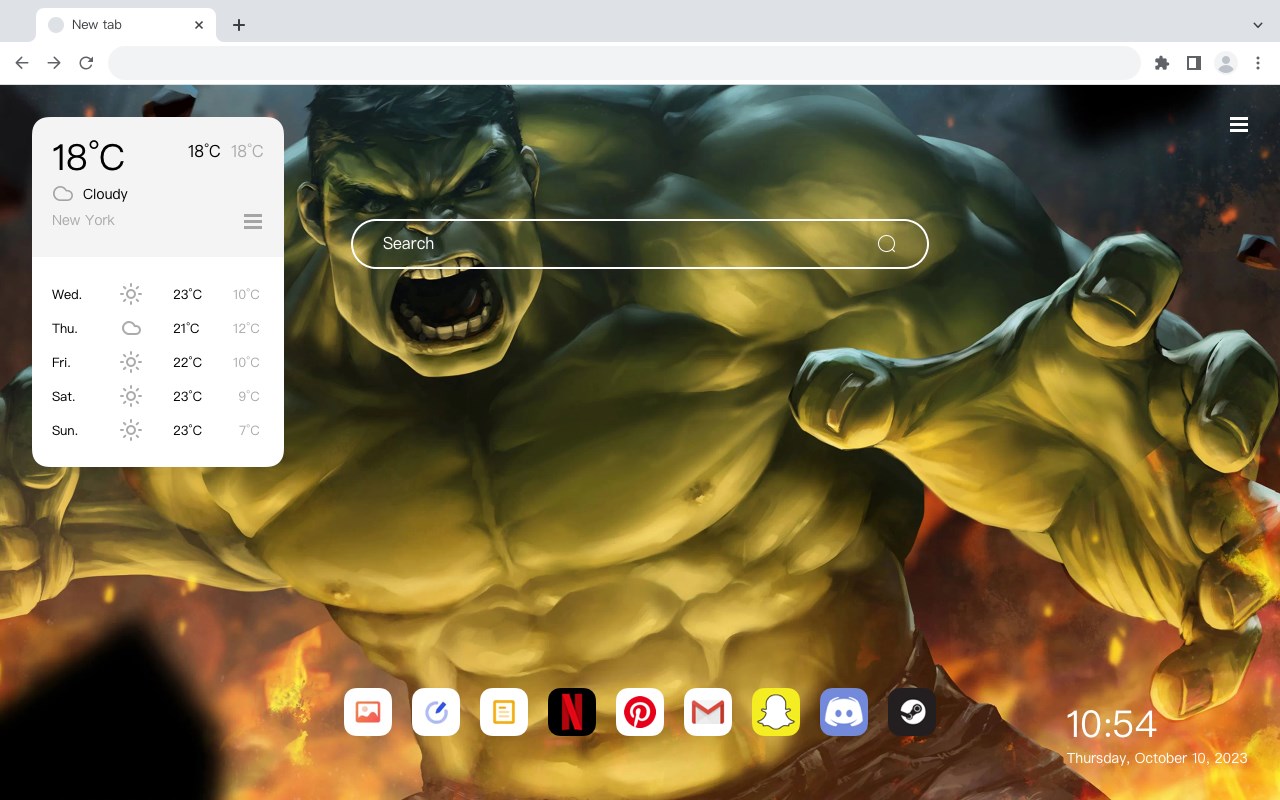Reload the current page

[x=86, y=63]
